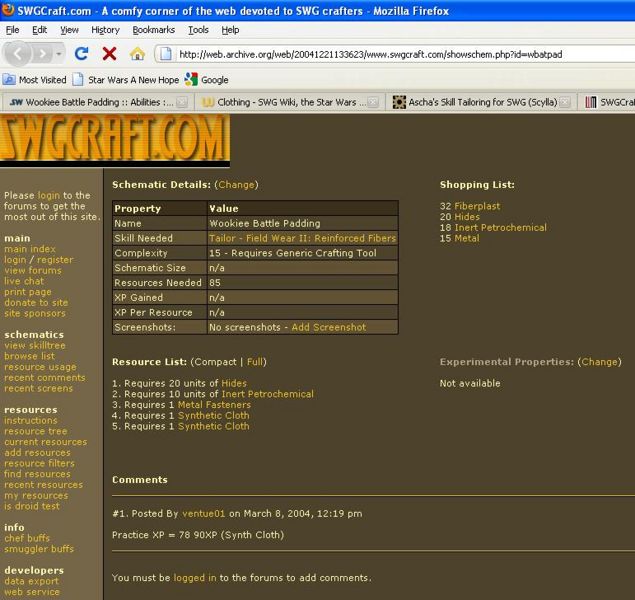Open the back/forward history dropdown arrow
The width and height of the screenshot is (635, 600).
click(x=61, y=53)
